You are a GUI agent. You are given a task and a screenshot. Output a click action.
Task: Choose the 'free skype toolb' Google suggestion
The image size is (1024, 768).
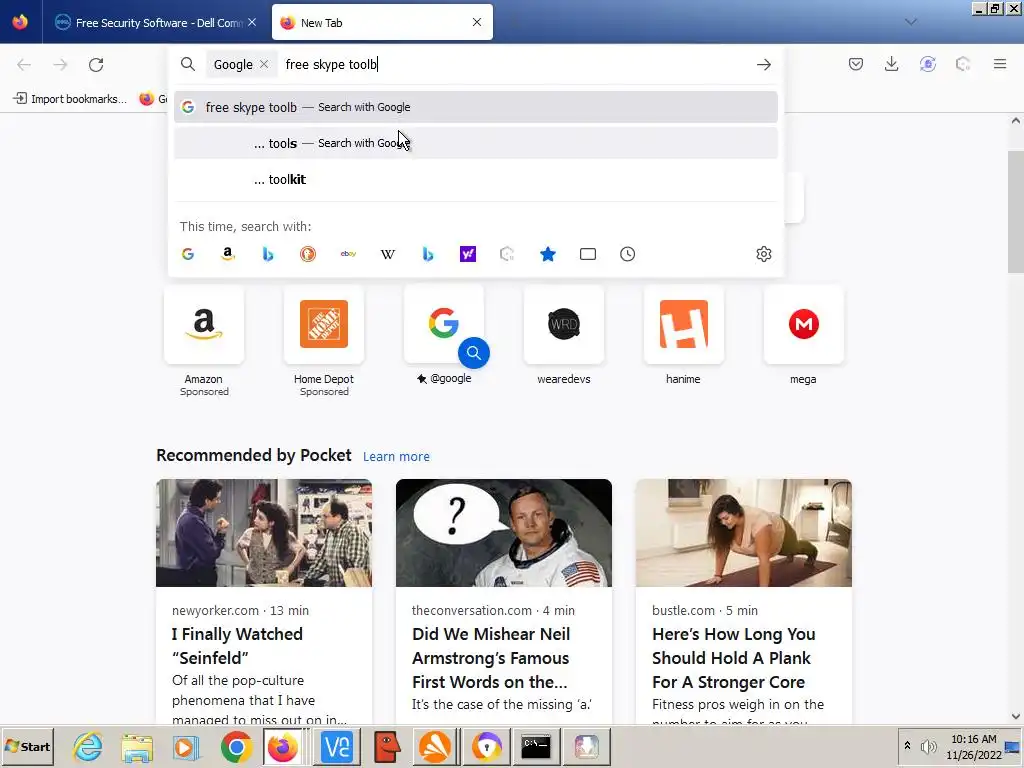[x=475, y=107]
